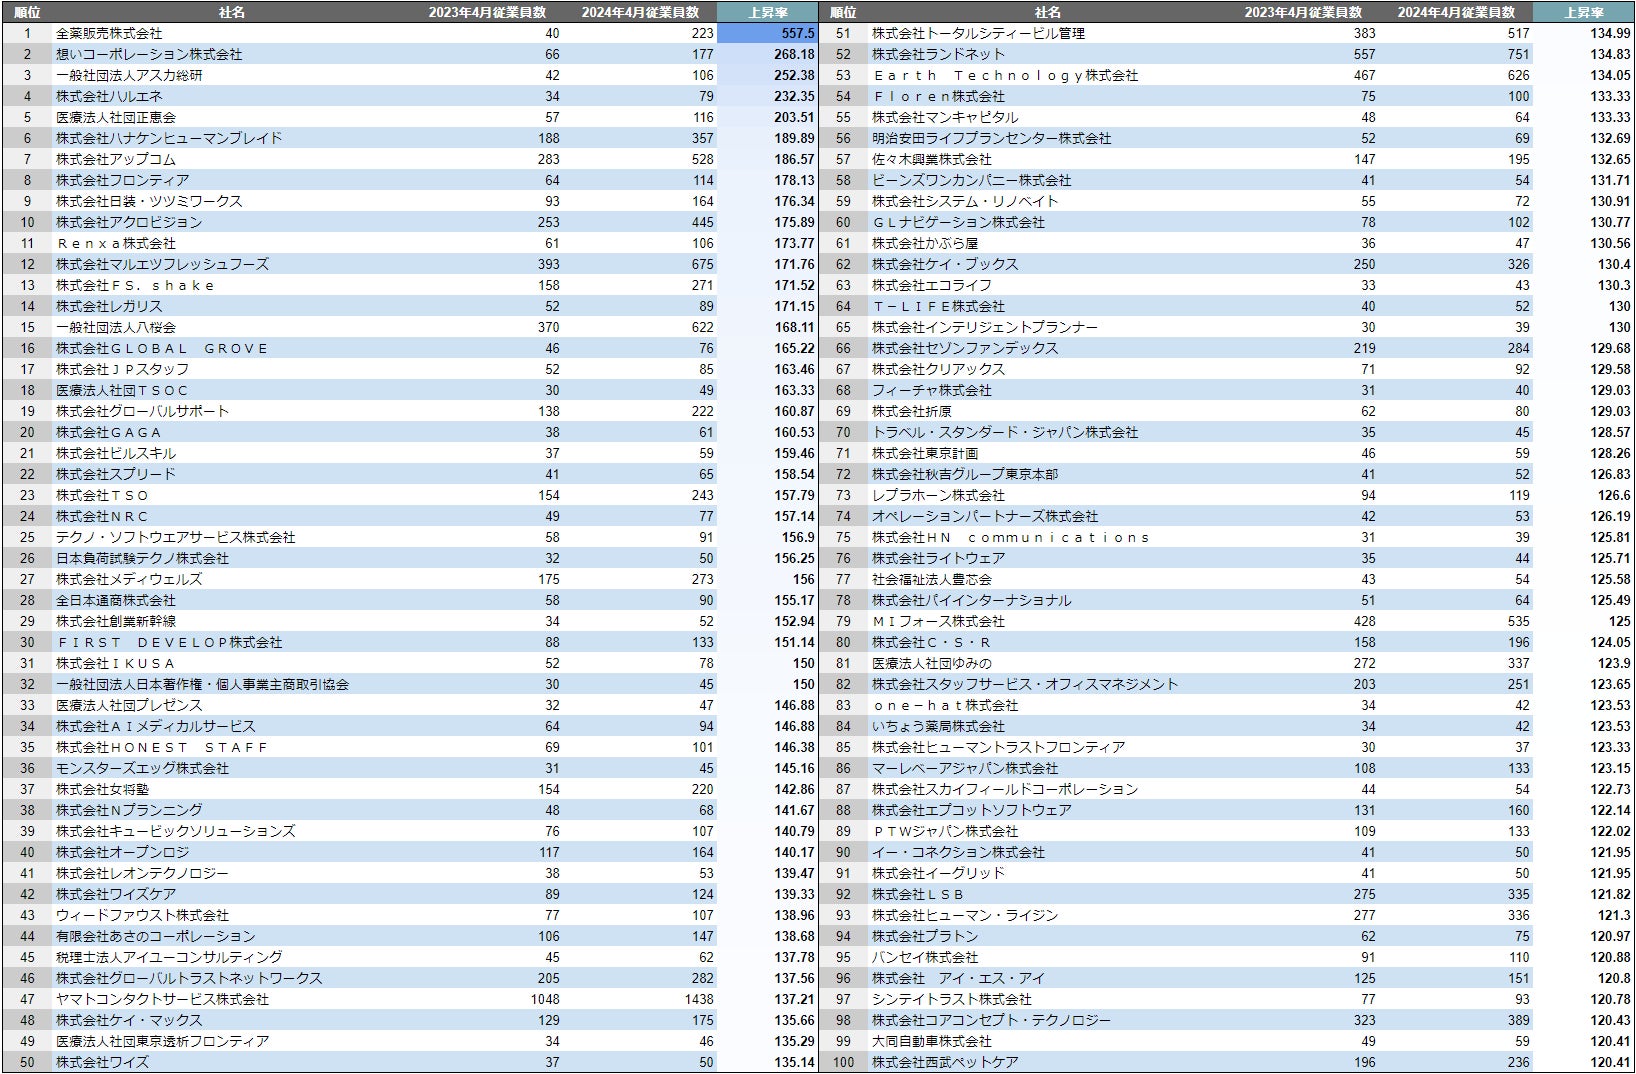Click the 株式会社エプコットソフトウェア cell
The image size is (1636, 1074).
(972, 810)
